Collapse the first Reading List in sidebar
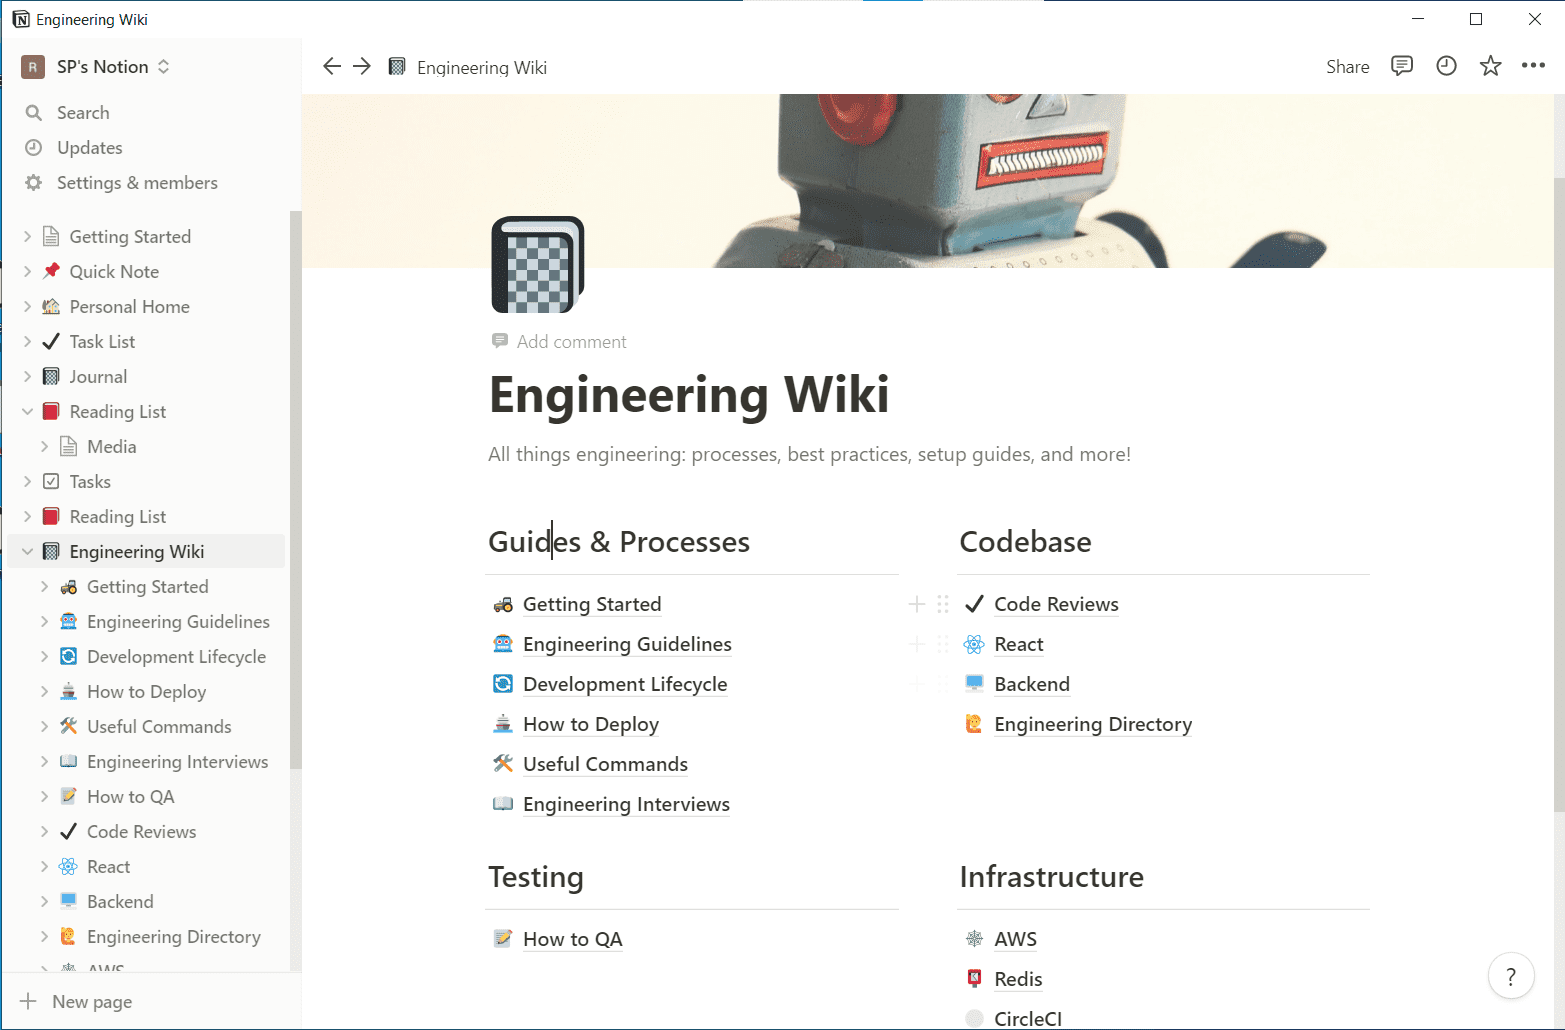 click(x=28, y=412)
